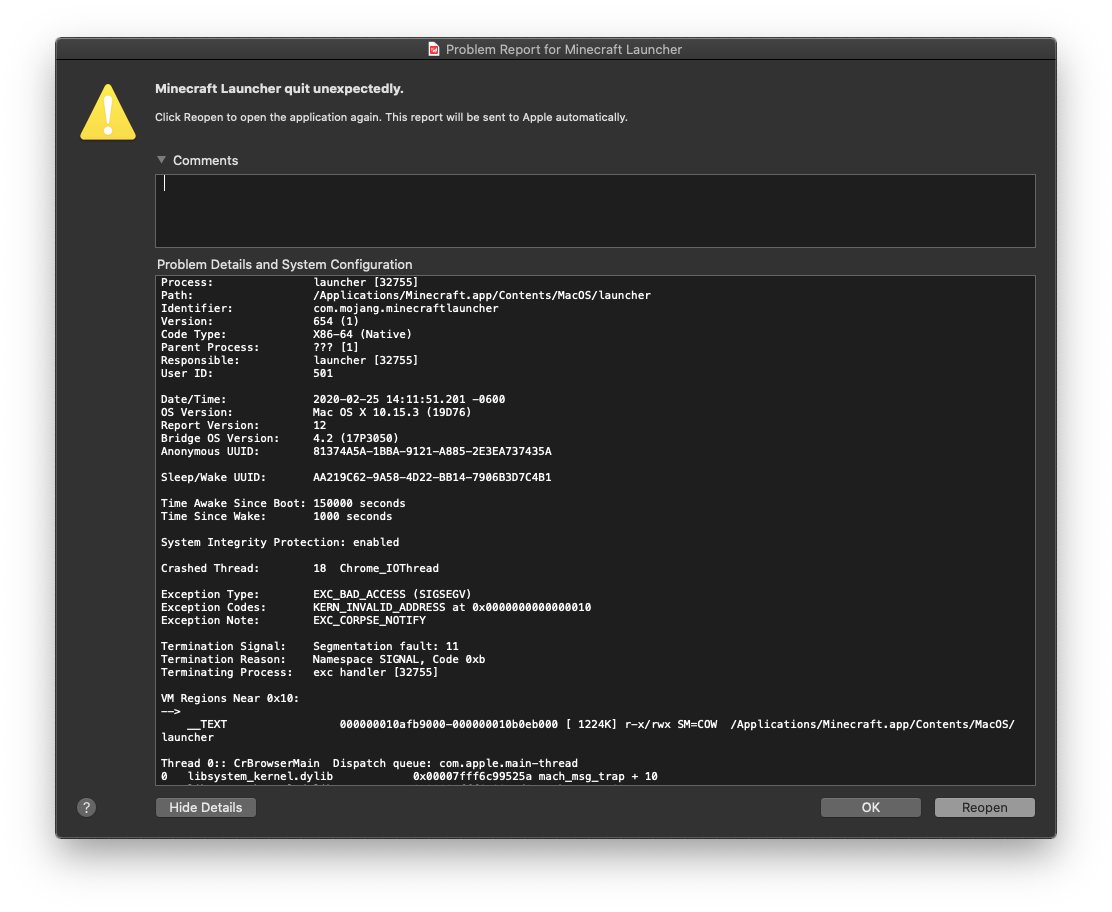The height and width of the screenshot is (912, 1112).
Task: Click the 'Process: launcher [32755]' line
Action: pyautogui.click(x=289, y=282)
